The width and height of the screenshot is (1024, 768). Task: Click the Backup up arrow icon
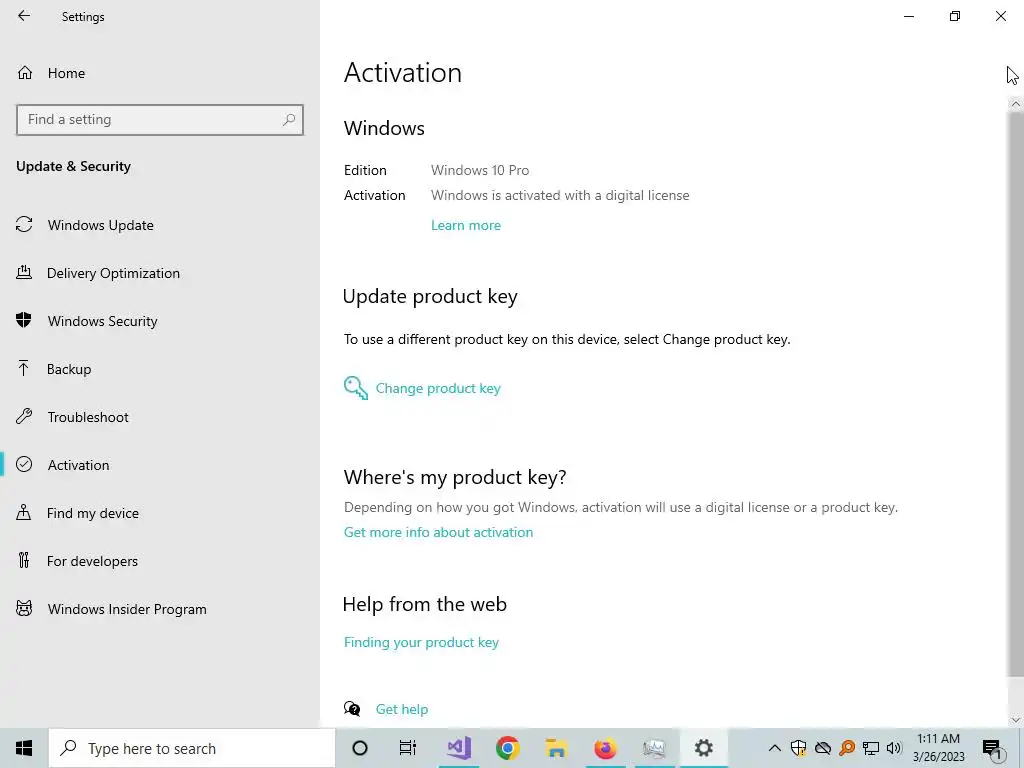(24, 369)
